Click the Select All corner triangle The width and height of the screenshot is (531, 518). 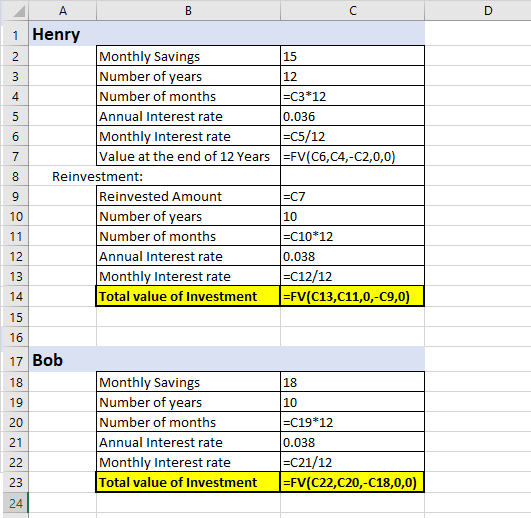coord(16,10)
